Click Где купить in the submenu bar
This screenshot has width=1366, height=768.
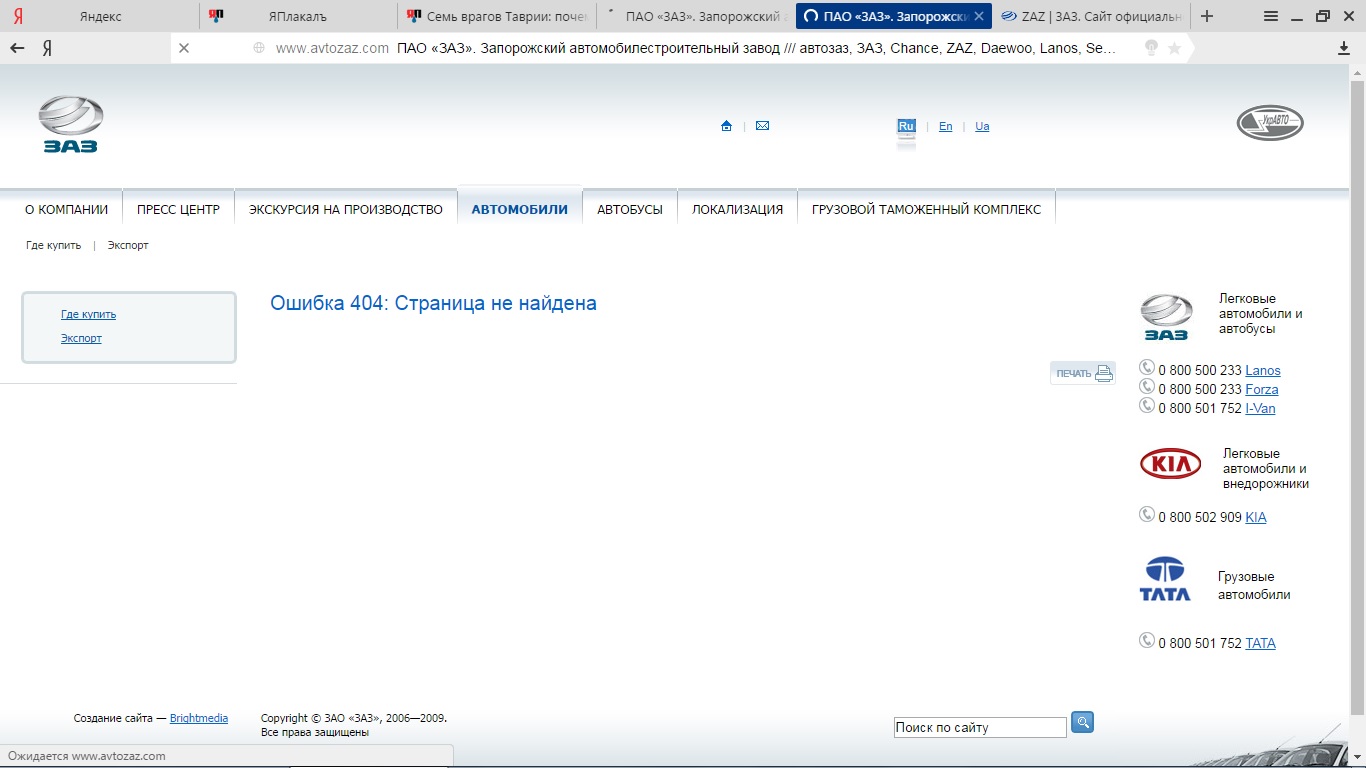click(54, 245)
